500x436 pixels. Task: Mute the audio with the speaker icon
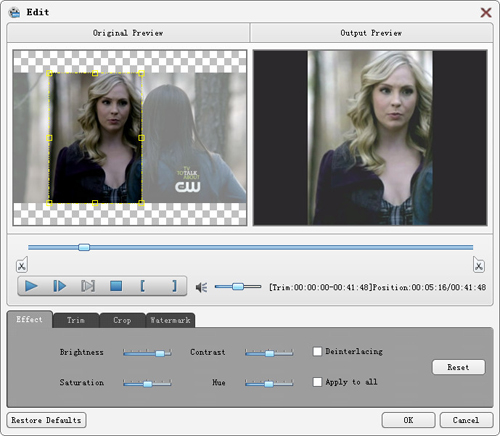click(201, 287)
